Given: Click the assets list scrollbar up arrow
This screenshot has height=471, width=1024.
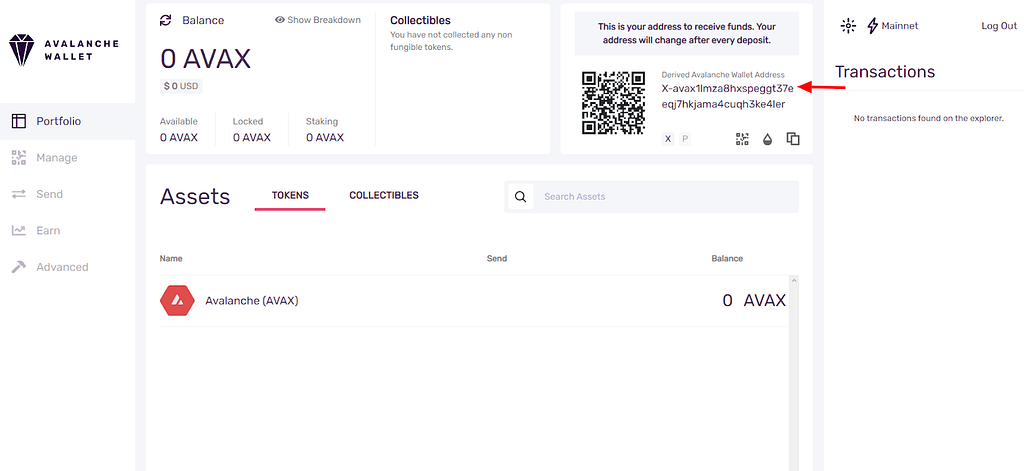Looking at the screenshot, I should [794, 280].
